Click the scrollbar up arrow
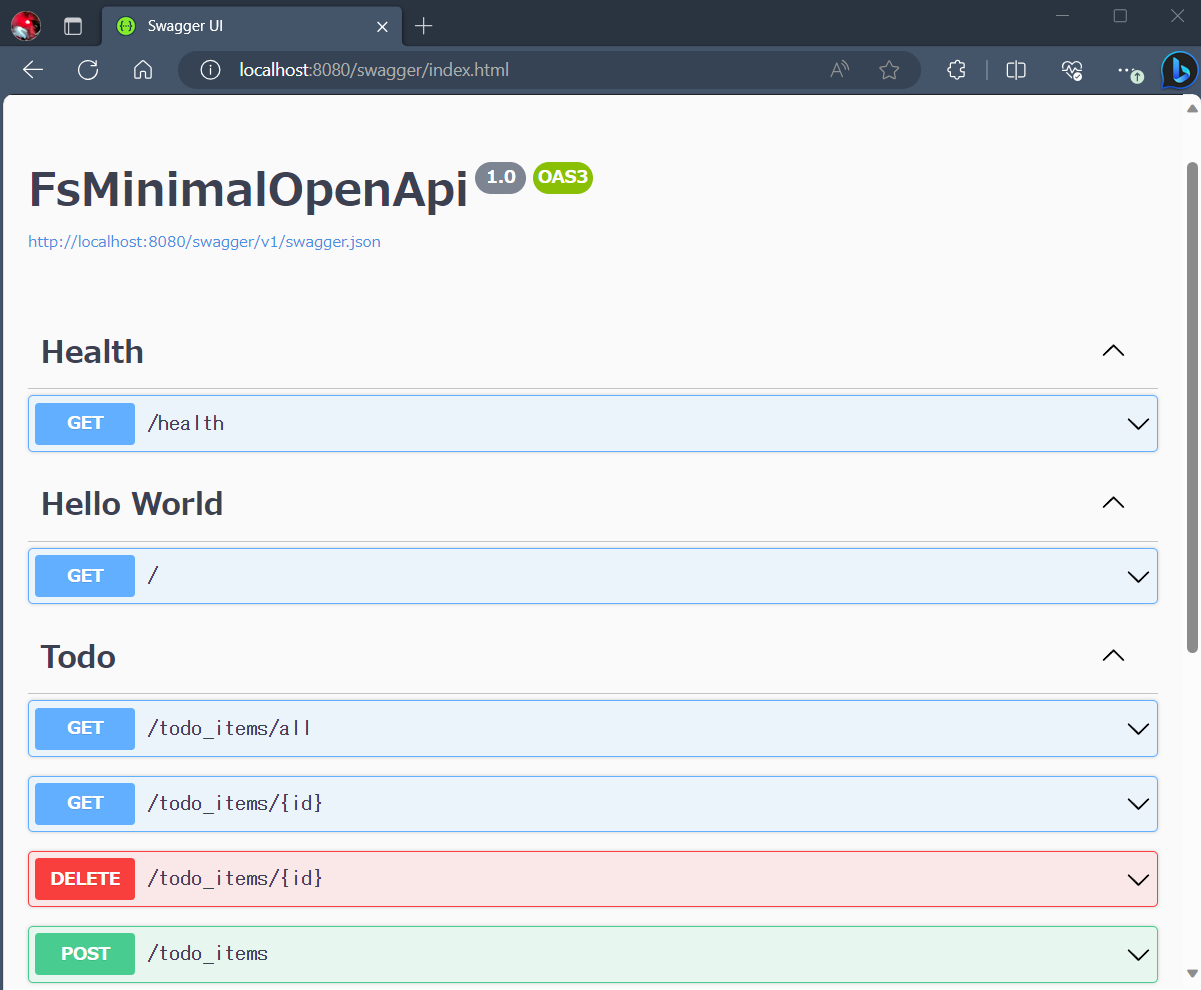Image resolution: width=1201 pixels, height=990 pixels. click(x=1192, y=107)
